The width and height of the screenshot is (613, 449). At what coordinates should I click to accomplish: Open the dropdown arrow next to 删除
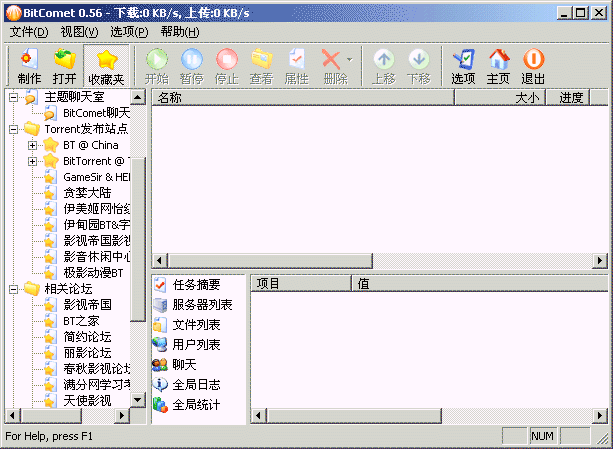tap(350, 59)
